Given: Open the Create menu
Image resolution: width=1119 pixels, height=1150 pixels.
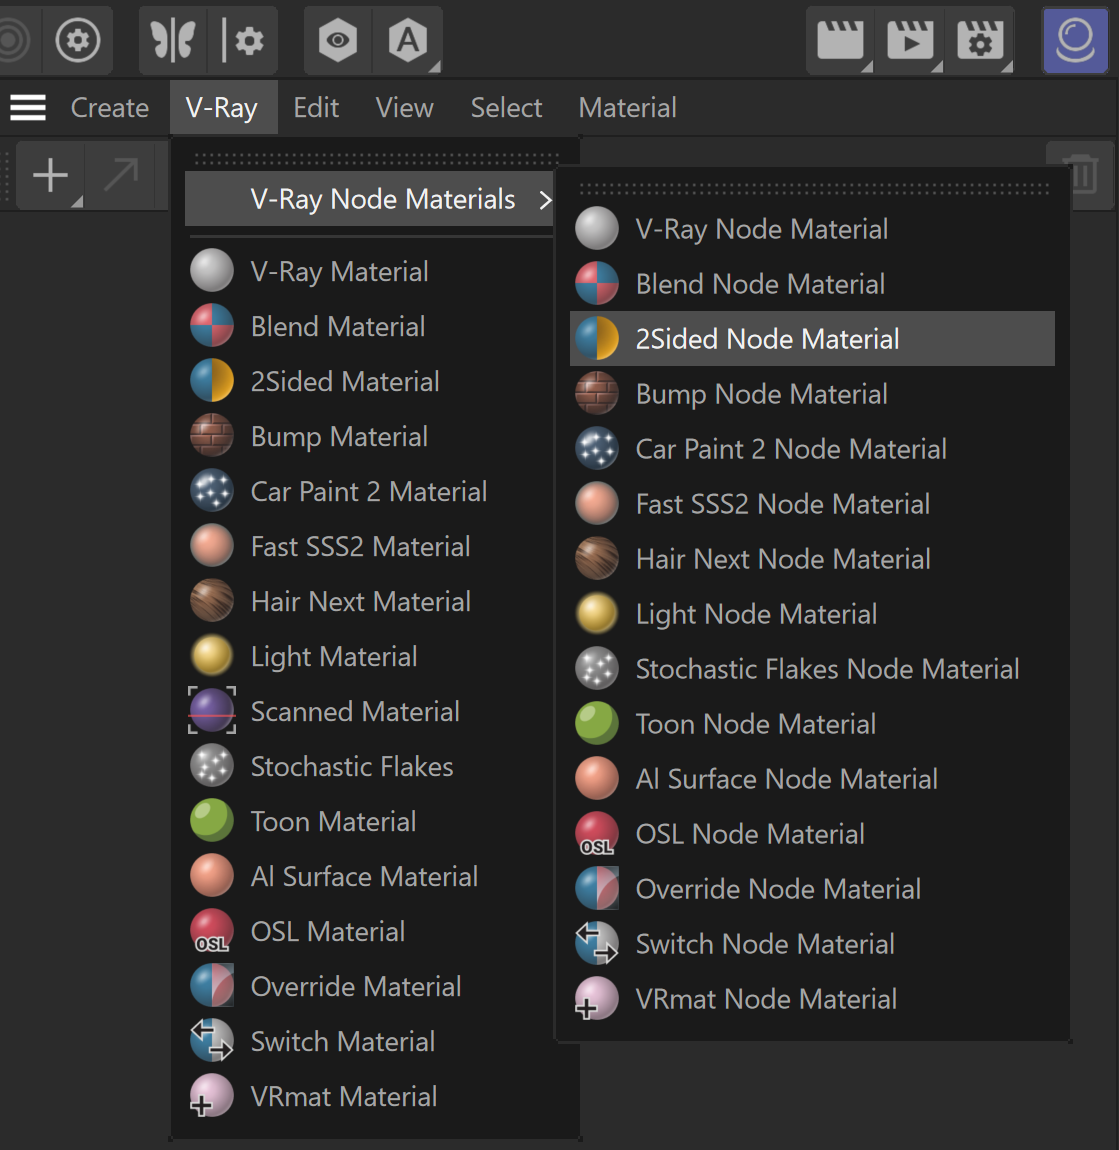Looking at the screenshot, I should click(x=110, y=108).
